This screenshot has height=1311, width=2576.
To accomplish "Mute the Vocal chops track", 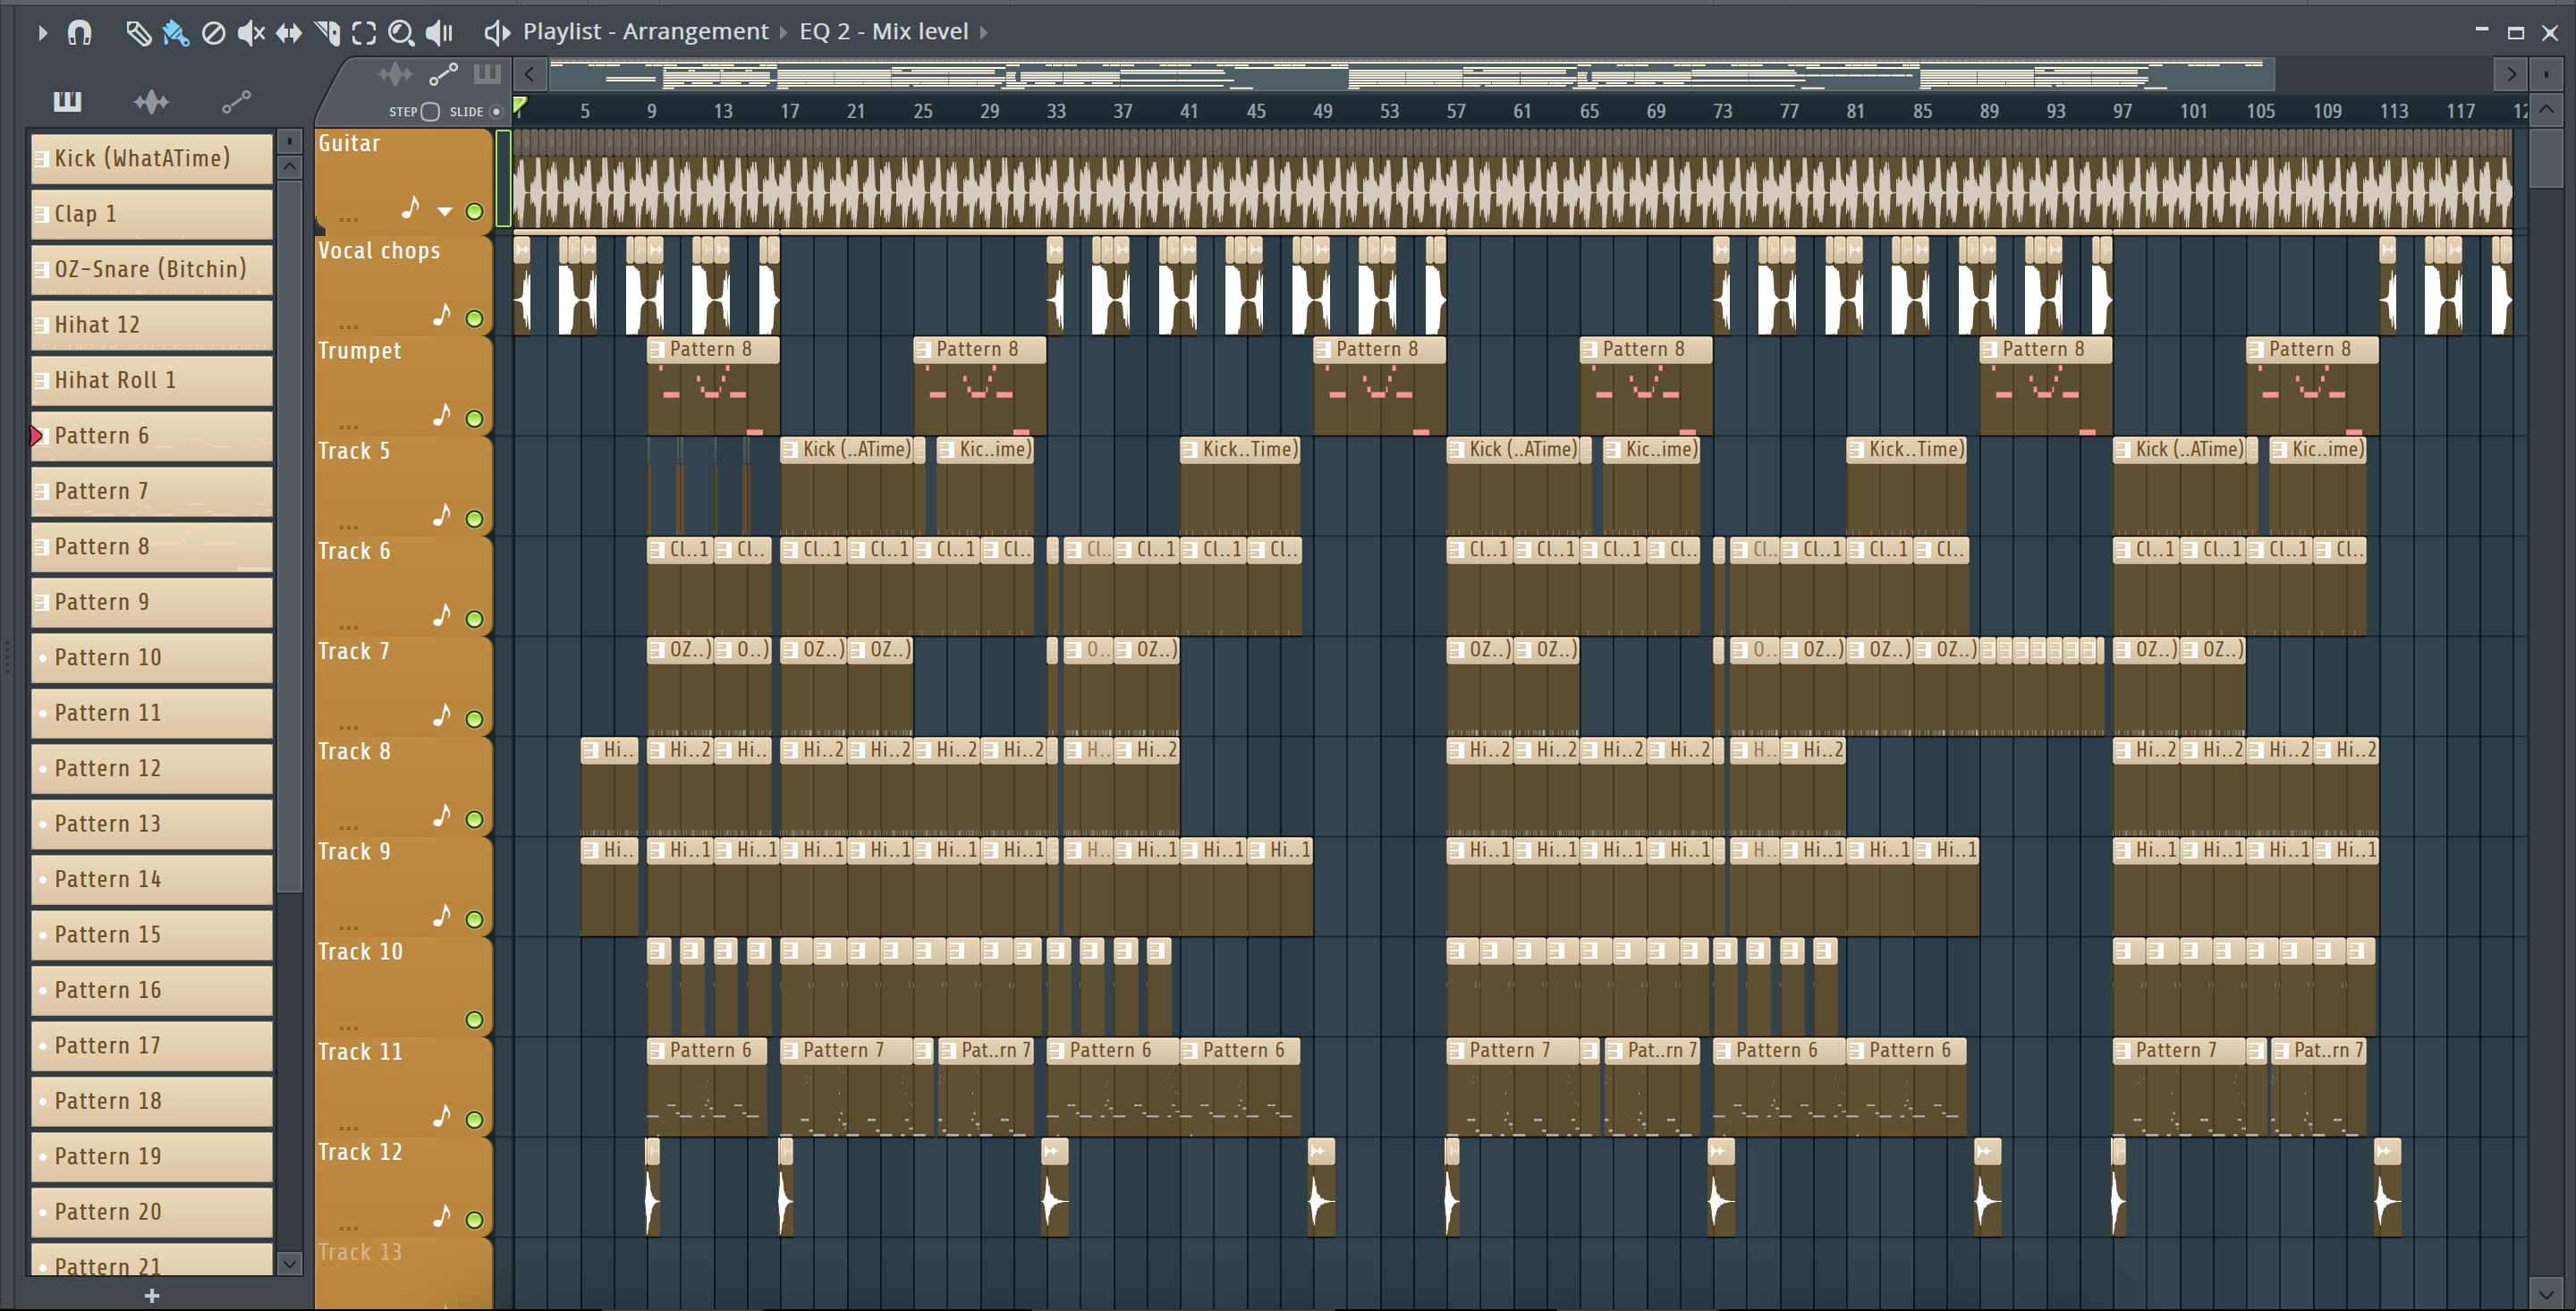I will pos(474,319).
